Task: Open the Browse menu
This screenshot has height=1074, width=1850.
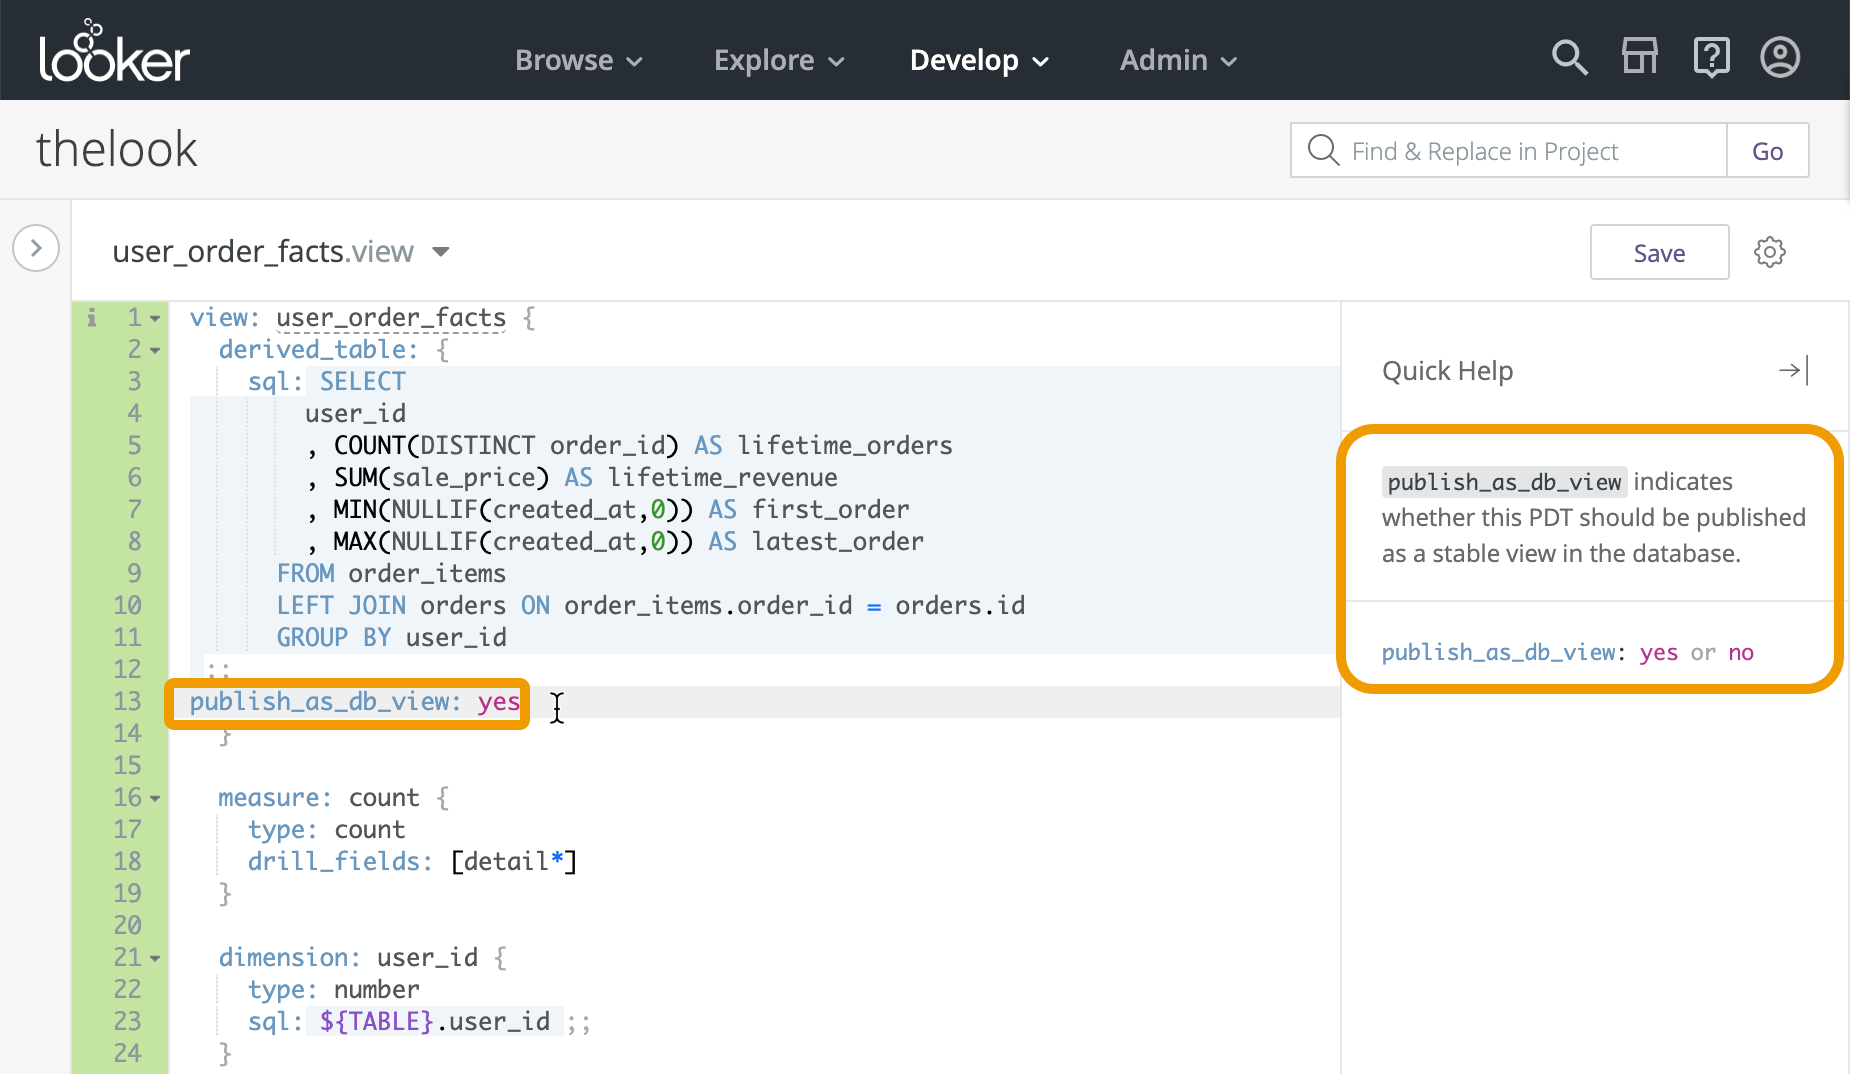Action: click(x=578, y=60)
